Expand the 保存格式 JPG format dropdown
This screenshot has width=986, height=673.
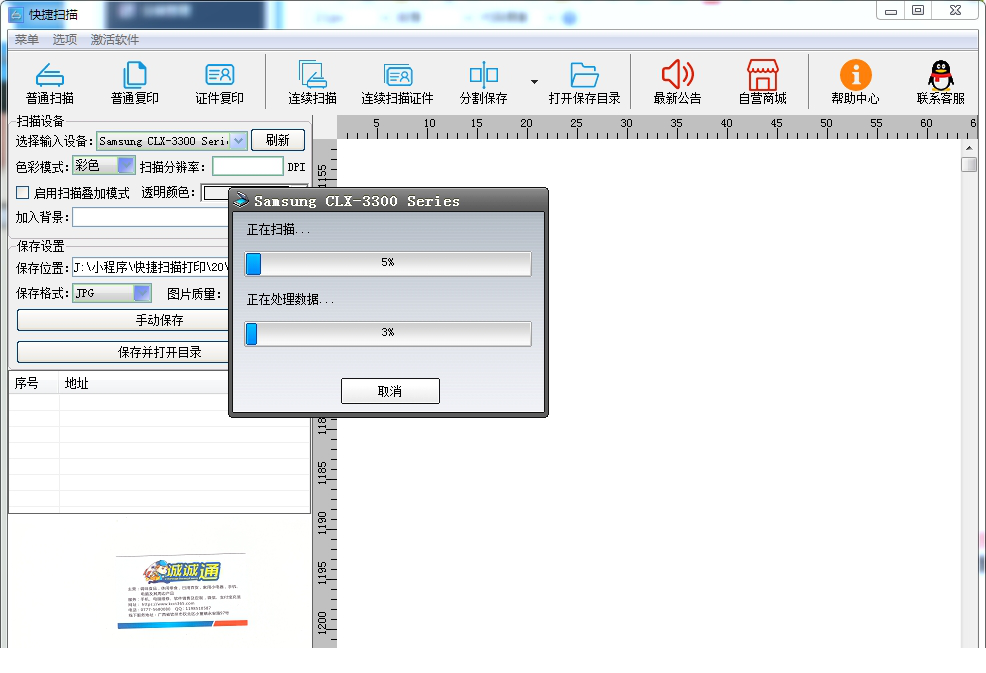point(142,293)
